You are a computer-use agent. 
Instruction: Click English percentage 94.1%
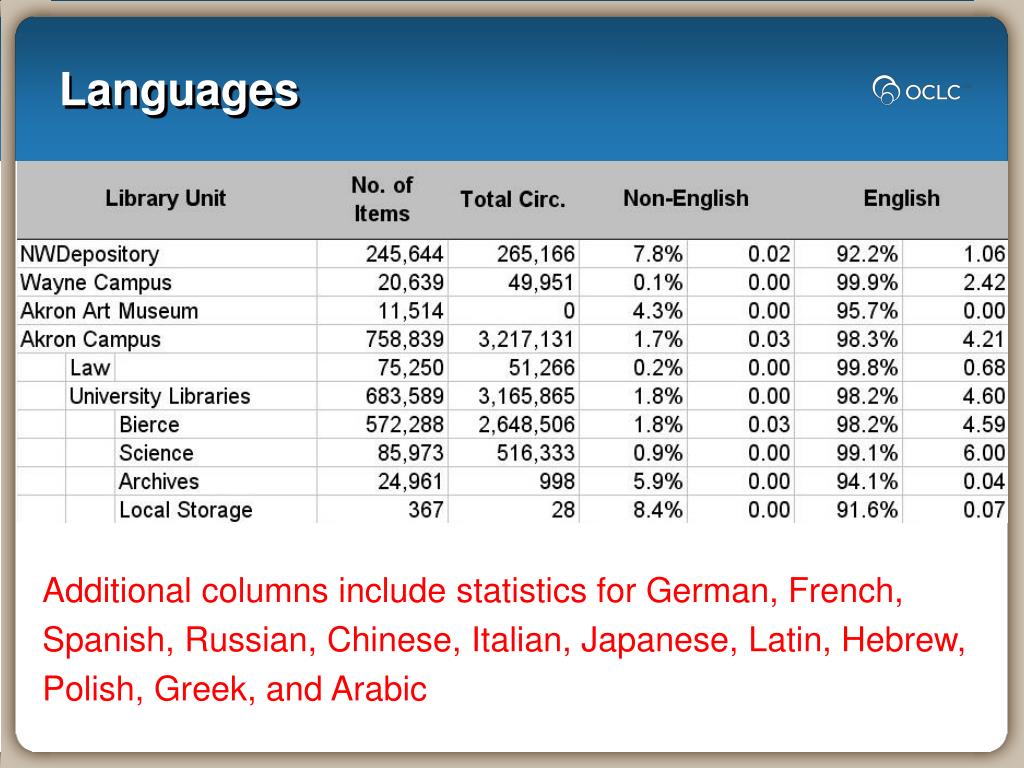click(x=867, y=481)
